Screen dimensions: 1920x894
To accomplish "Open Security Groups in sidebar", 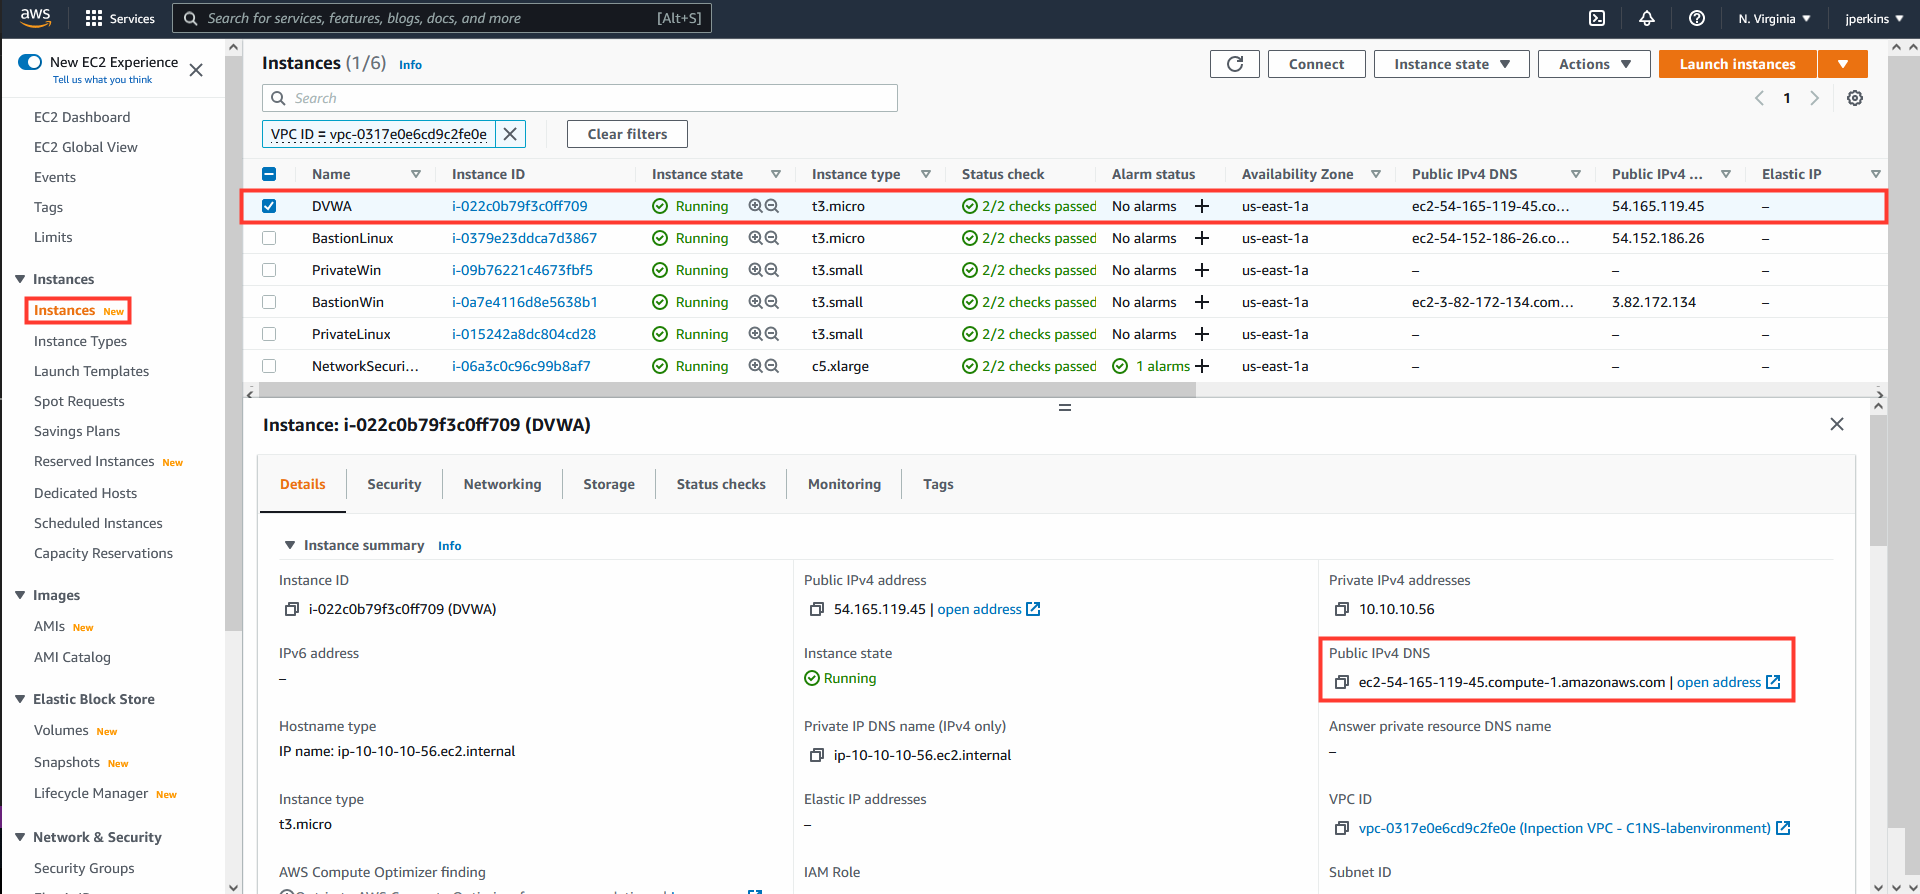I will 84,868.
